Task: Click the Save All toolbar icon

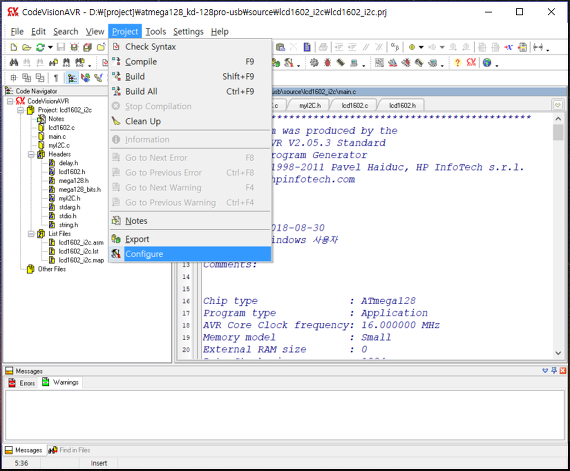Action: coord(87,47)
